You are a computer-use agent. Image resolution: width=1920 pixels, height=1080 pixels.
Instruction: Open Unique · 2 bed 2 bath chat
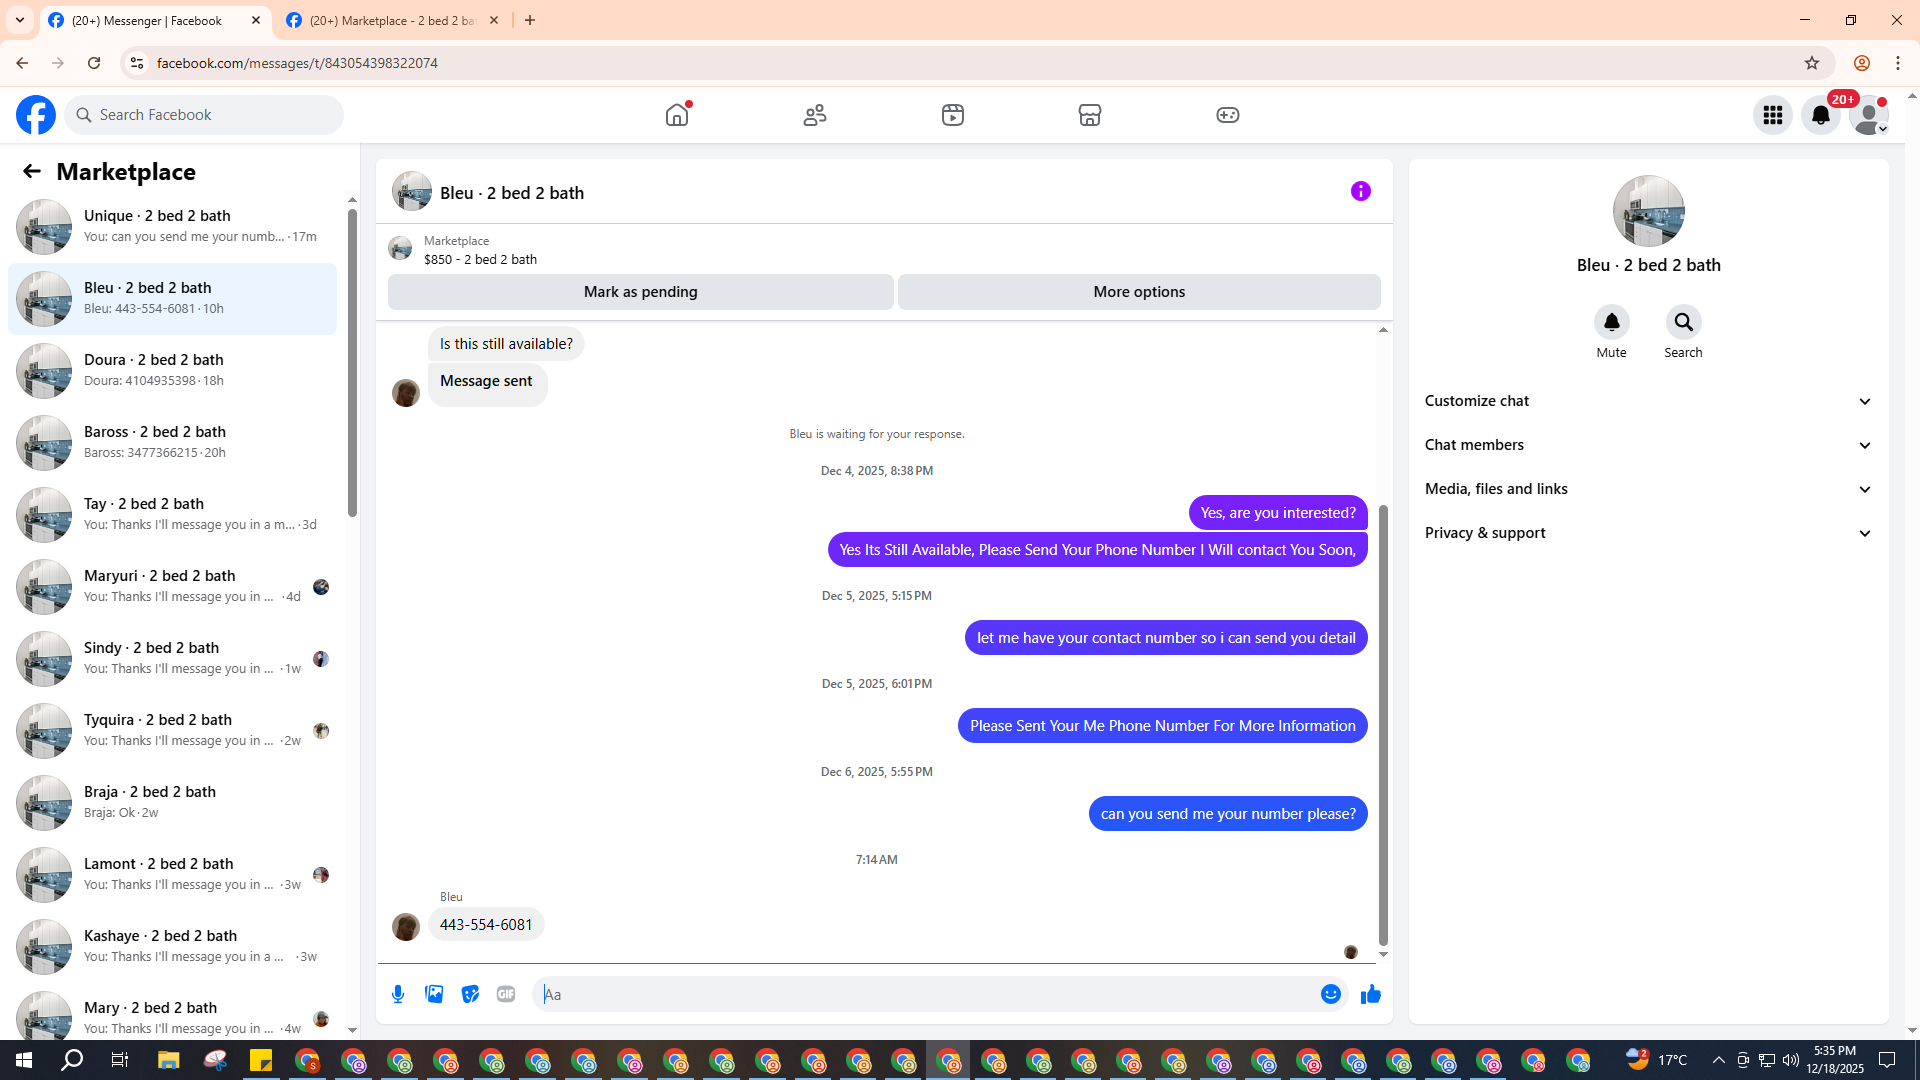point(172,227)
